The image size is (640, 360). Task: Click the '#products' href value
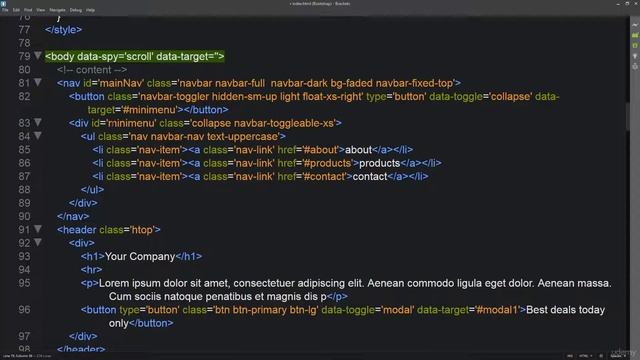(x=328, y=163)
